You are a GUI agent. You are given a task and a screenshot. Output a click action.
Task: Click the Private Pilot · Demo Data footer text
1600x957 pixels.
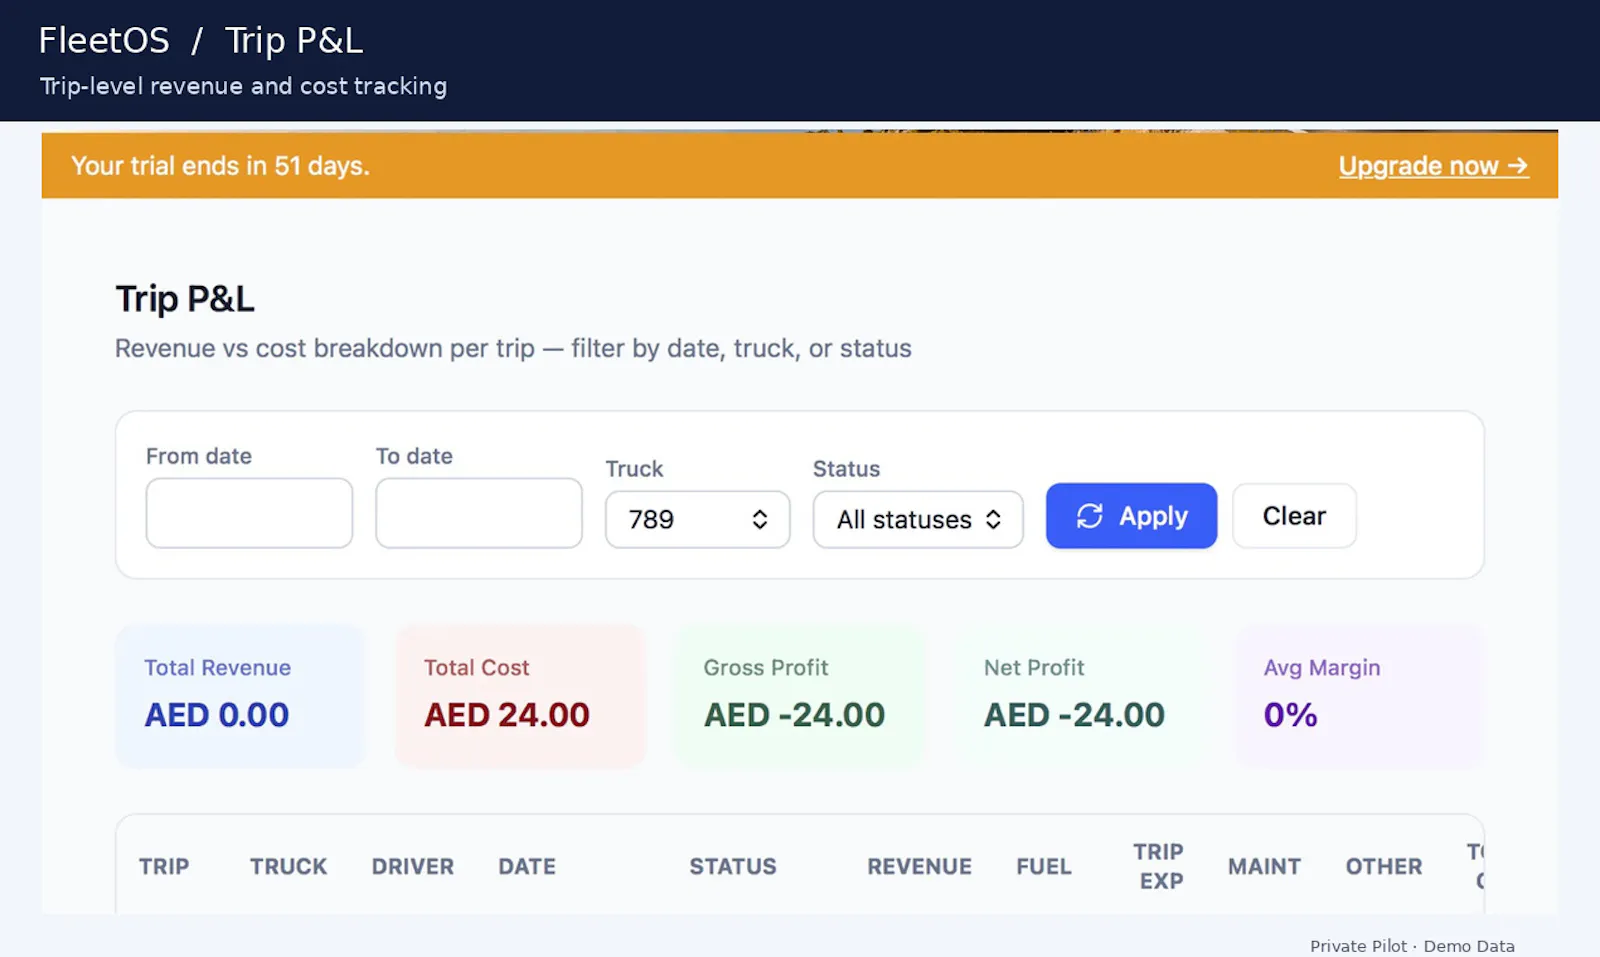pos(1412,946)
